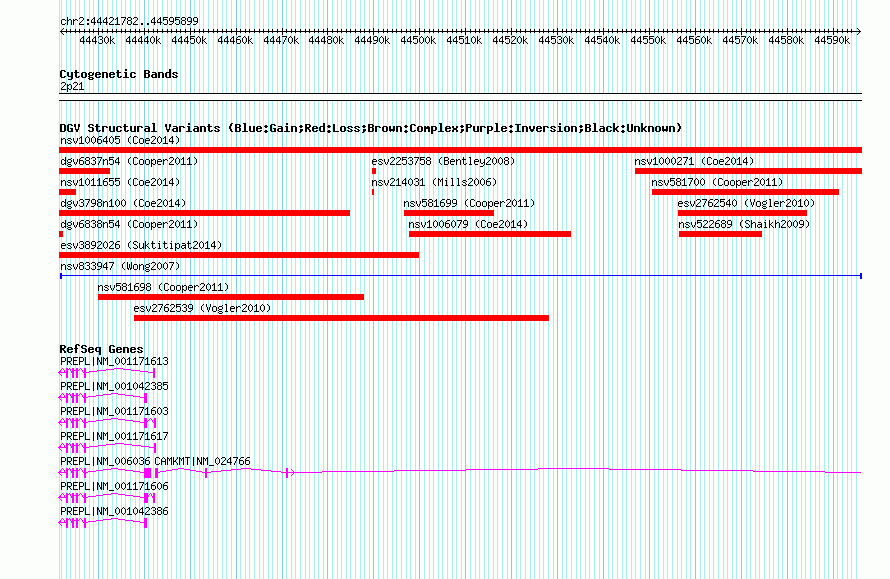
Task: Click the blue nsv833947 gain line
Action: pyautogui.click(x=460, y=276)
